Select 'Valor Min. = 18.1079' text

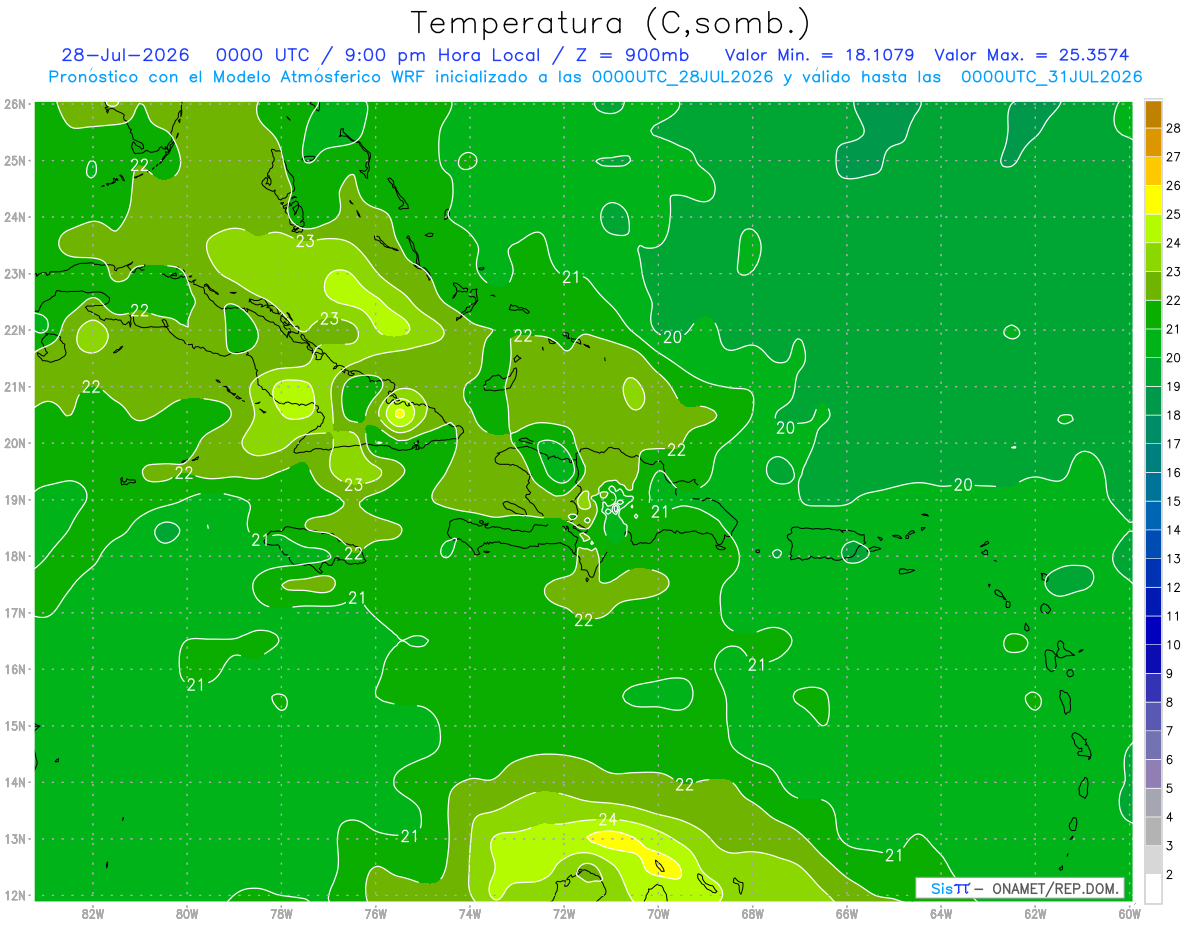tap(819, 55)
